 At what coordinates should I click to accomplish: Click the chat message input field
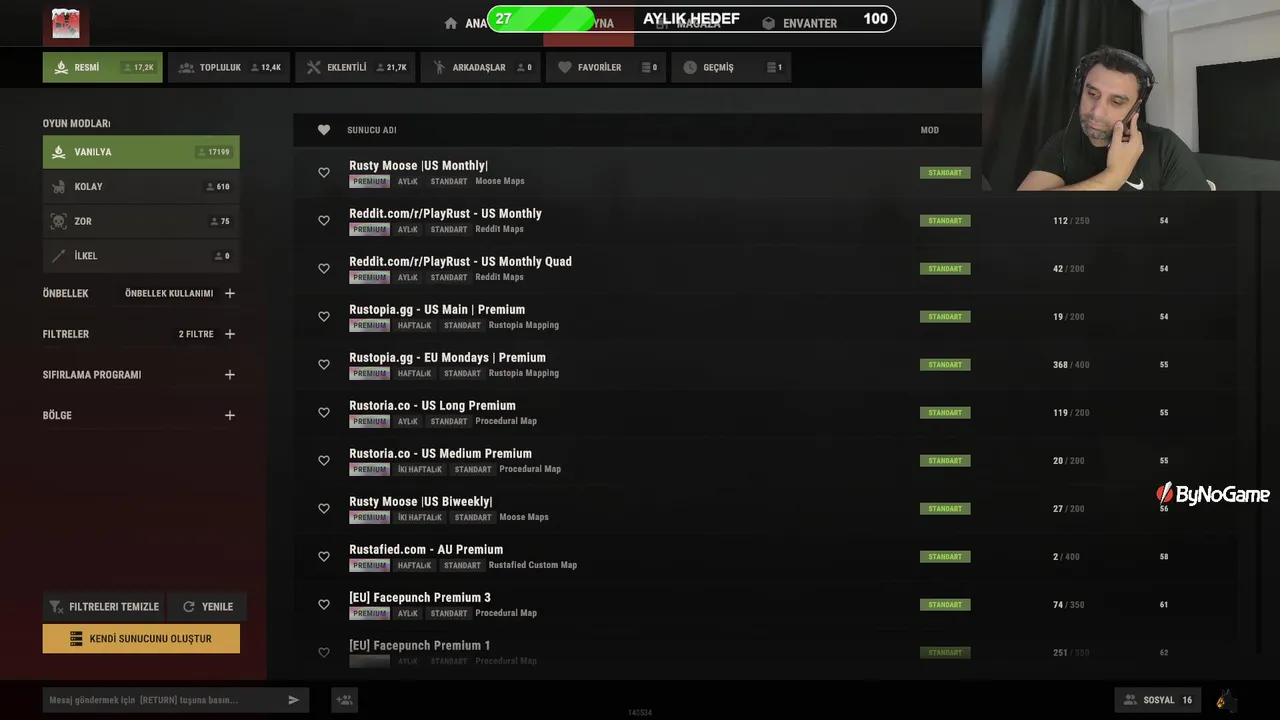click(163, 700)
